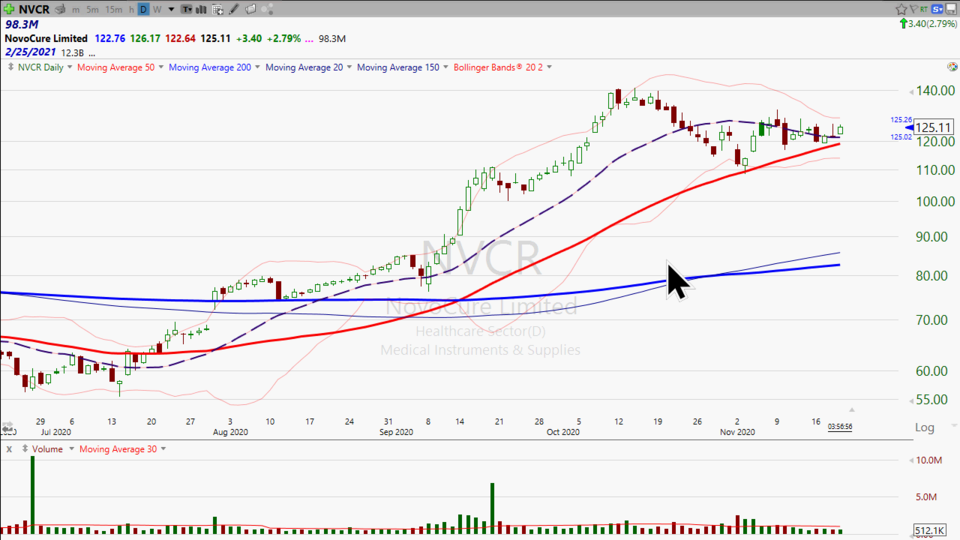The image size is (960, 540).
Task: Click the 98.3M value at top left
Action: coord(21,24)
